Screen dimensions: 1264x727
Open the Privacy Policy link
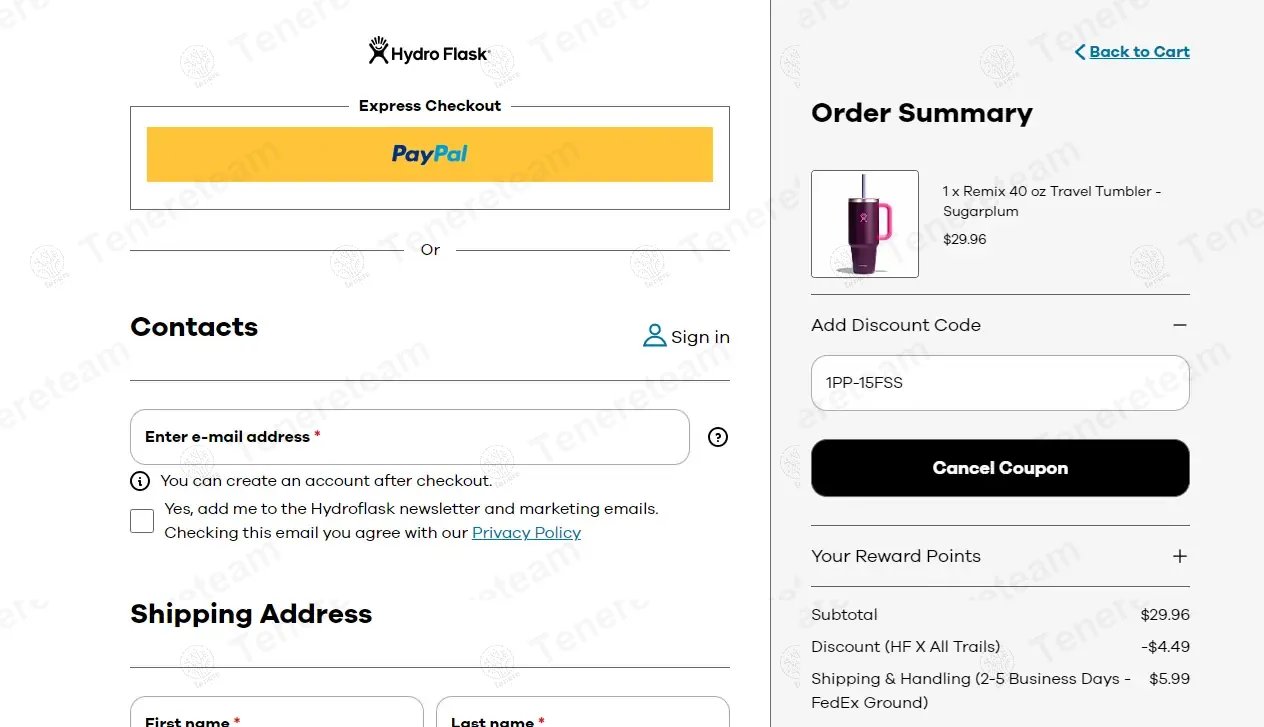coord(526,533)
